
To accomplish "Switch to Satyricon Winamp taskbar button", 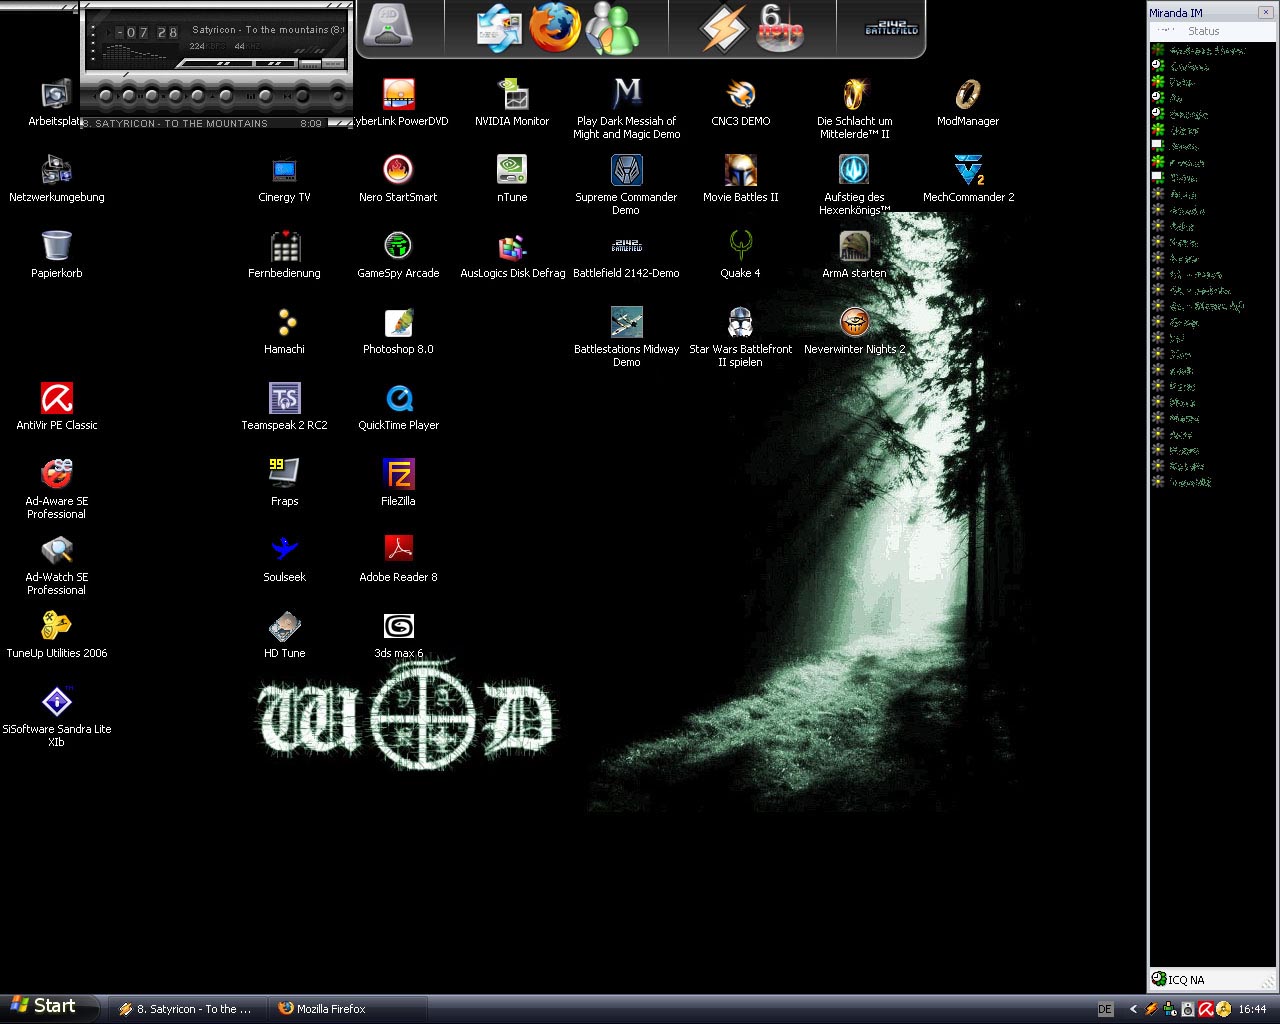I will [186, 1009].
